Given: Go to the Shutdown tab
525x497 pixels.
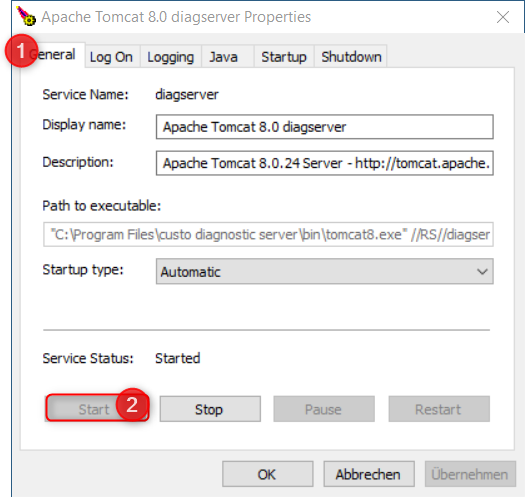Looking at the screenshot, I should point(351,57).
